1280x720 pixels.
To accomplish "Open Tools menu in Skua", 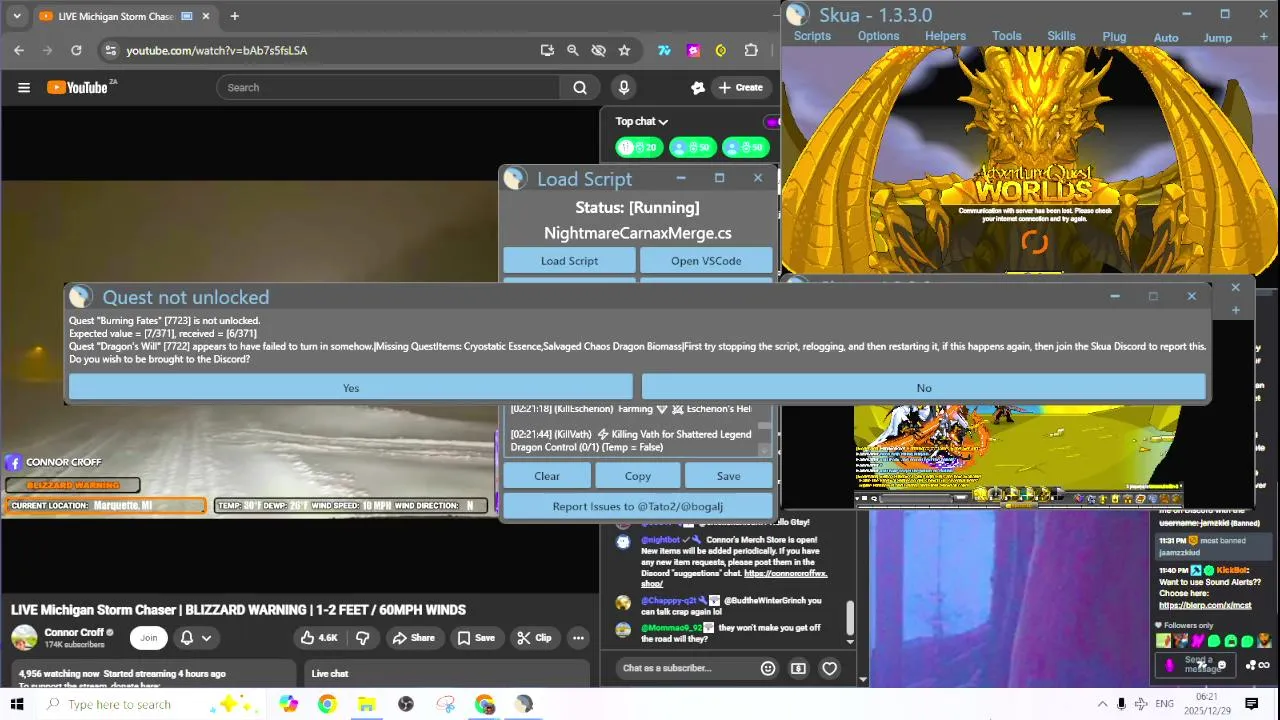I will (1007, 36).
